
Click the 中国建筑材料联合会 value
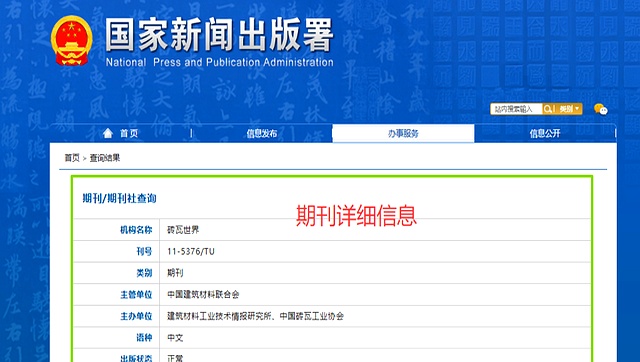(x=203, y=295)
